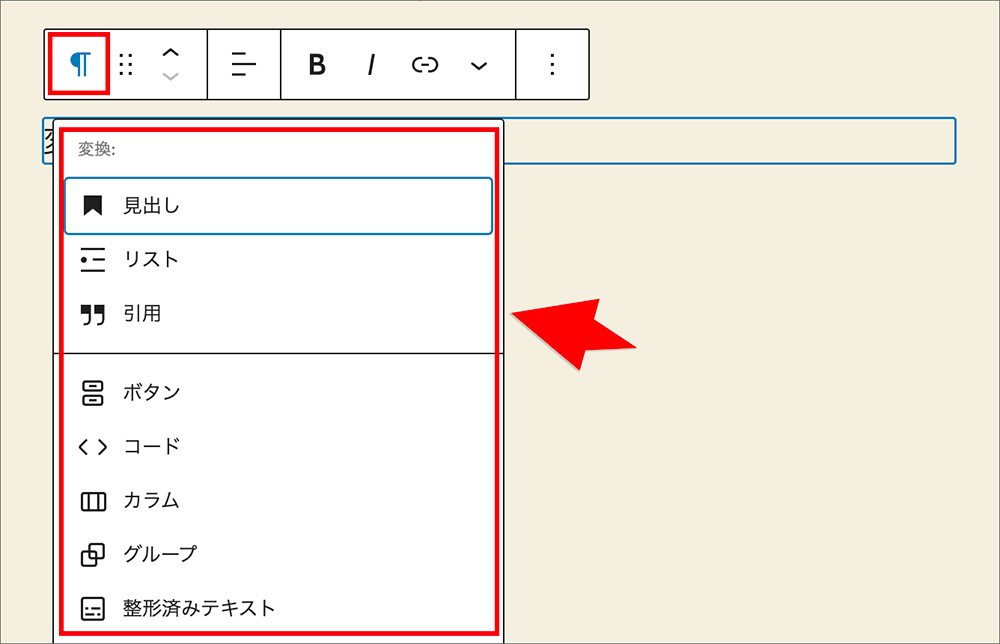Toggle bold formatting
This screenshot has width=1000, height=644.
click(317, 65)
